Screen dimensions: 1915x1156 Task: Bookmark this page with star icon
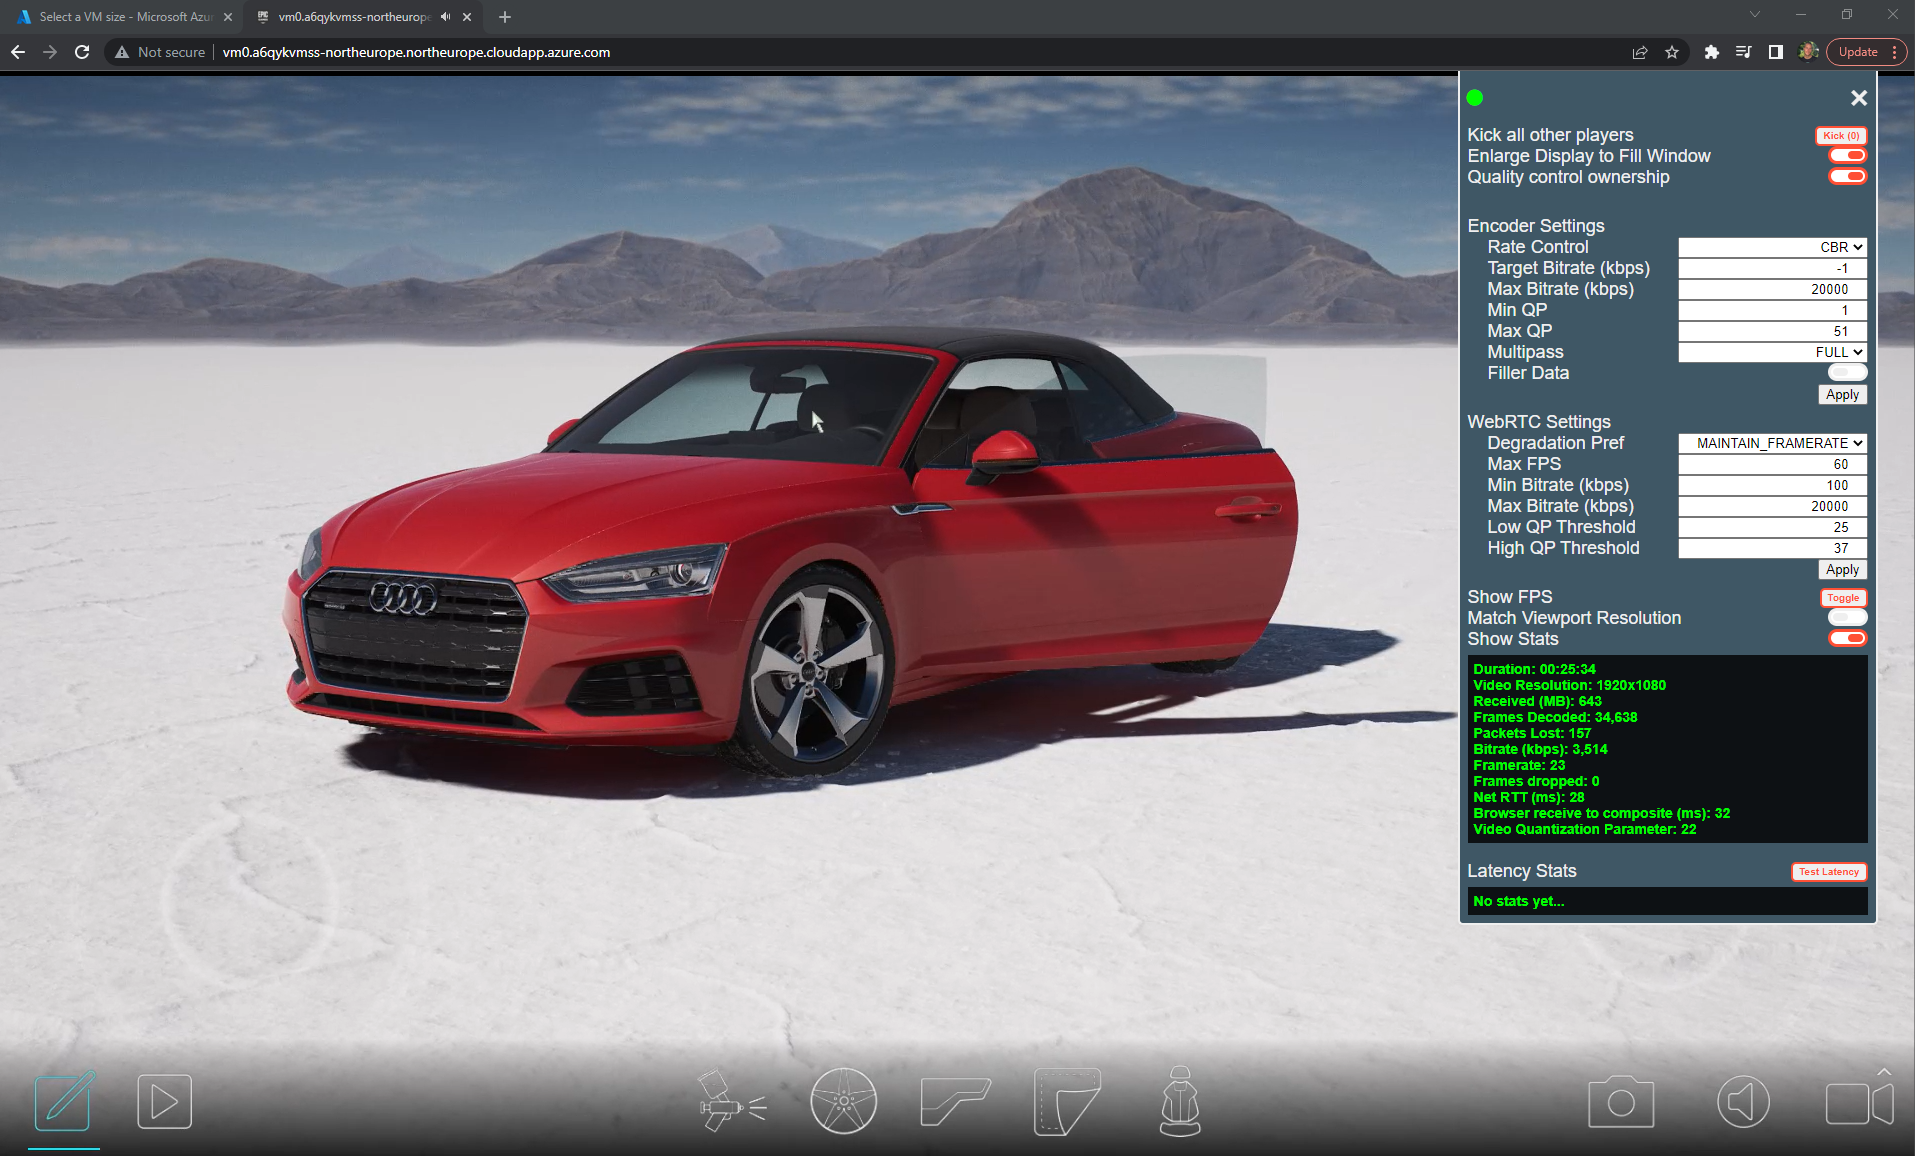point(1672,52)
